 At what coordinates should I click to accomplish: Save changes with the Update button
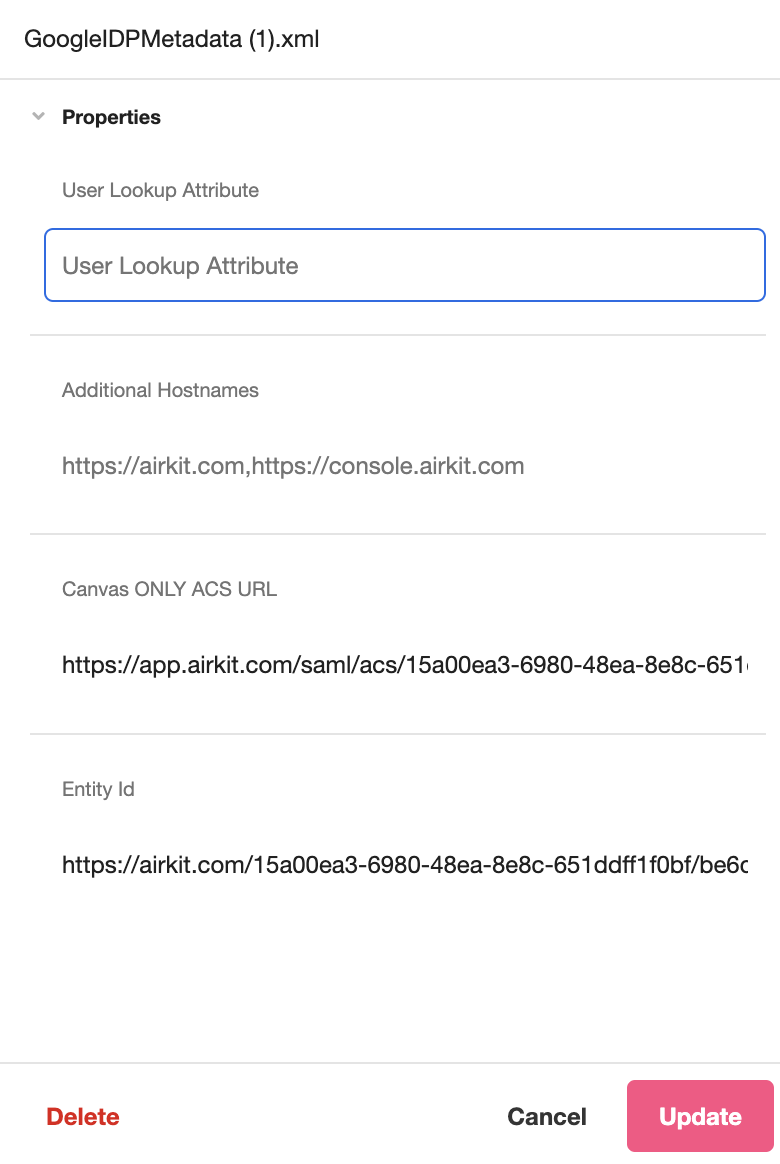click(701, 1116)
